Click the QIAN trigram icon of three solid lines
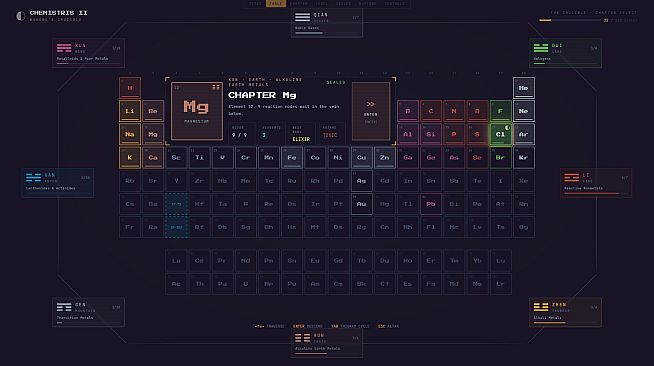Image resolution: width=654 pixels, height=366 pixels. click(x=302, y=17)
